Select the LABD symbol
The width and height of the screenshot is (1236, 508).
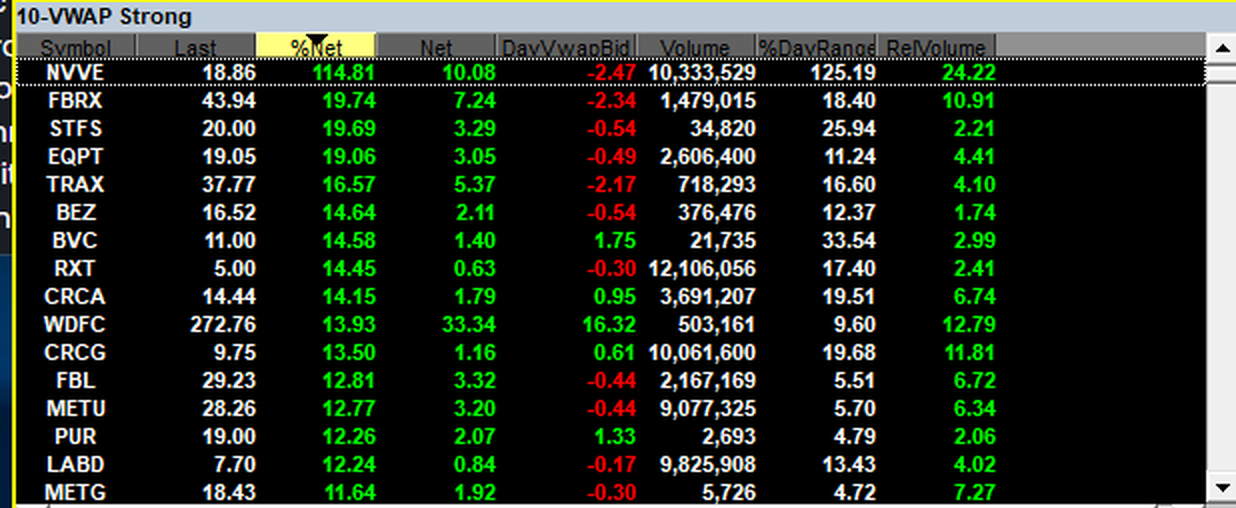76,464
